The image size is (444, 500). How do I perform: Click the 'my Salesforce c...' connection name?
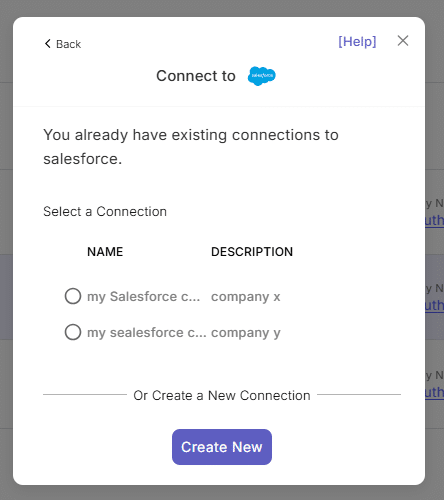(x=144, y=296)
